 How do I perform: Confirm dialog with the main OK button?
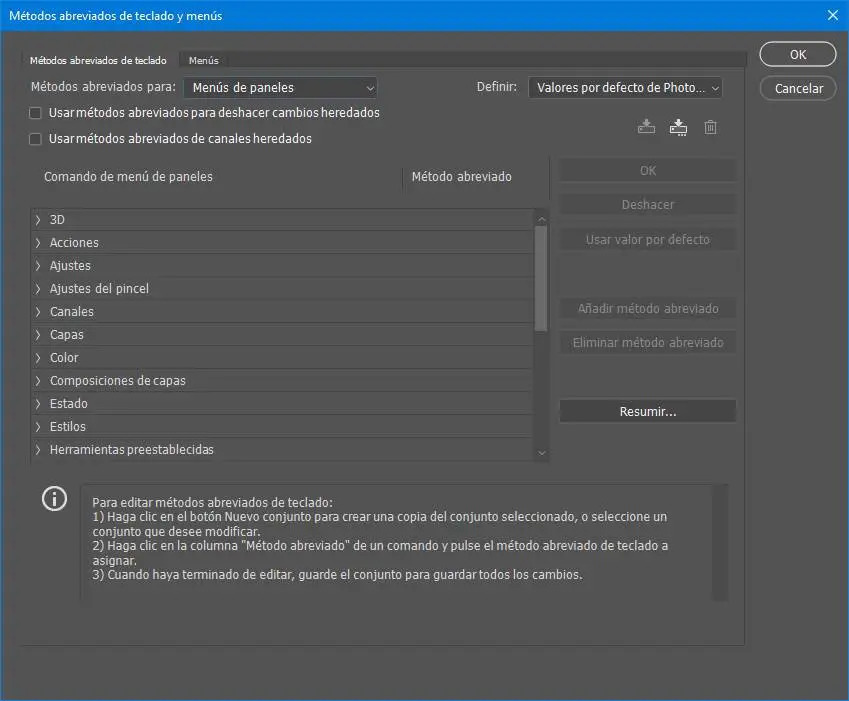(x=798, y=54)
